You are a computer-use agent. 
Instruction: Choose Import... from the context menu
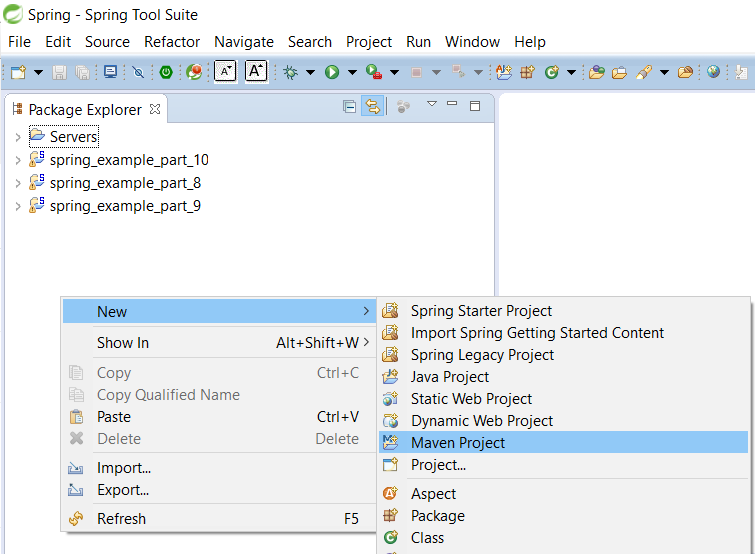[219, 468]
